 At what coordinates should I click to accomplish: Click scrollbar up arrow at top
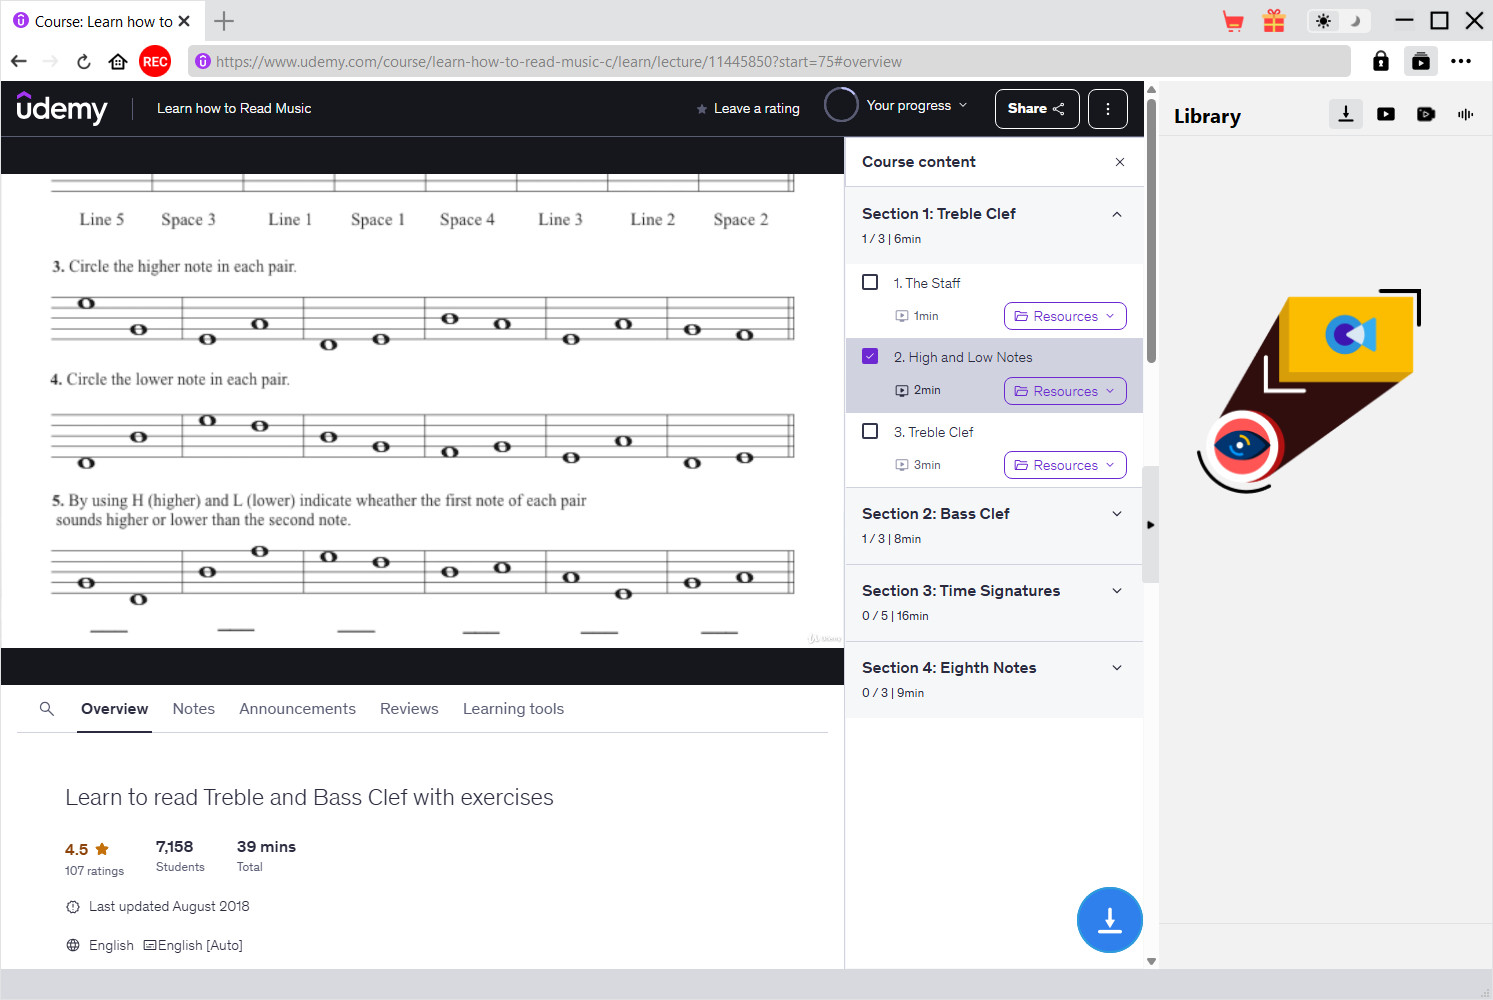[1151, 89]
